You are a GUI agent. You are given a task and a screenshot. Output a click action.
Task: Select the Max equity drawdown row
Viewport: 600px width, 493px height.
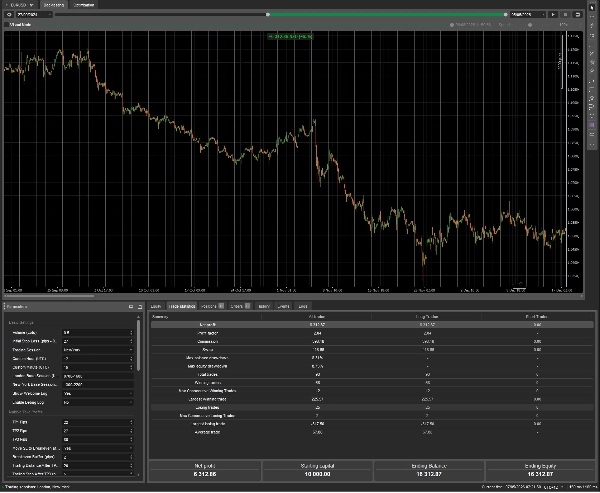click(x=372, y=366)
